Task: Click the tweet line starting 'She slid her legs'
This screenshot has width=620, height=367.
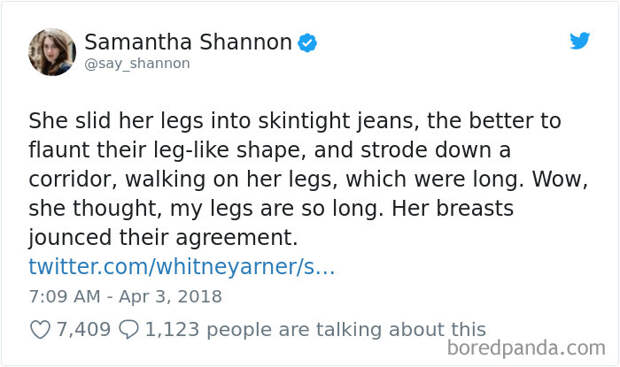Action: click(295, 121)
